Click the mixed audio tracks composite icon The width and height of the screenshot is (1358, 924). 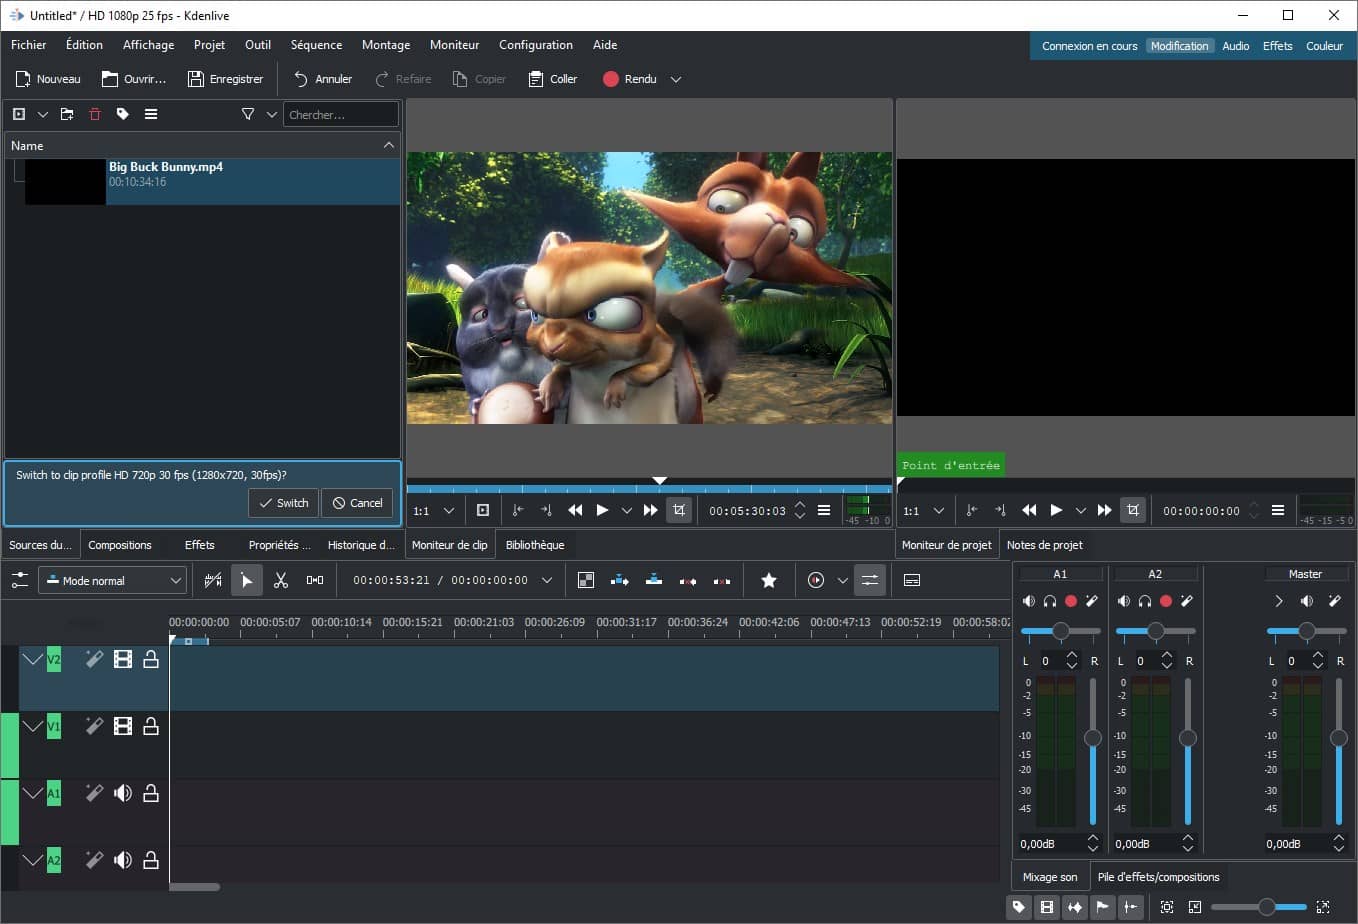click(586, 580)
